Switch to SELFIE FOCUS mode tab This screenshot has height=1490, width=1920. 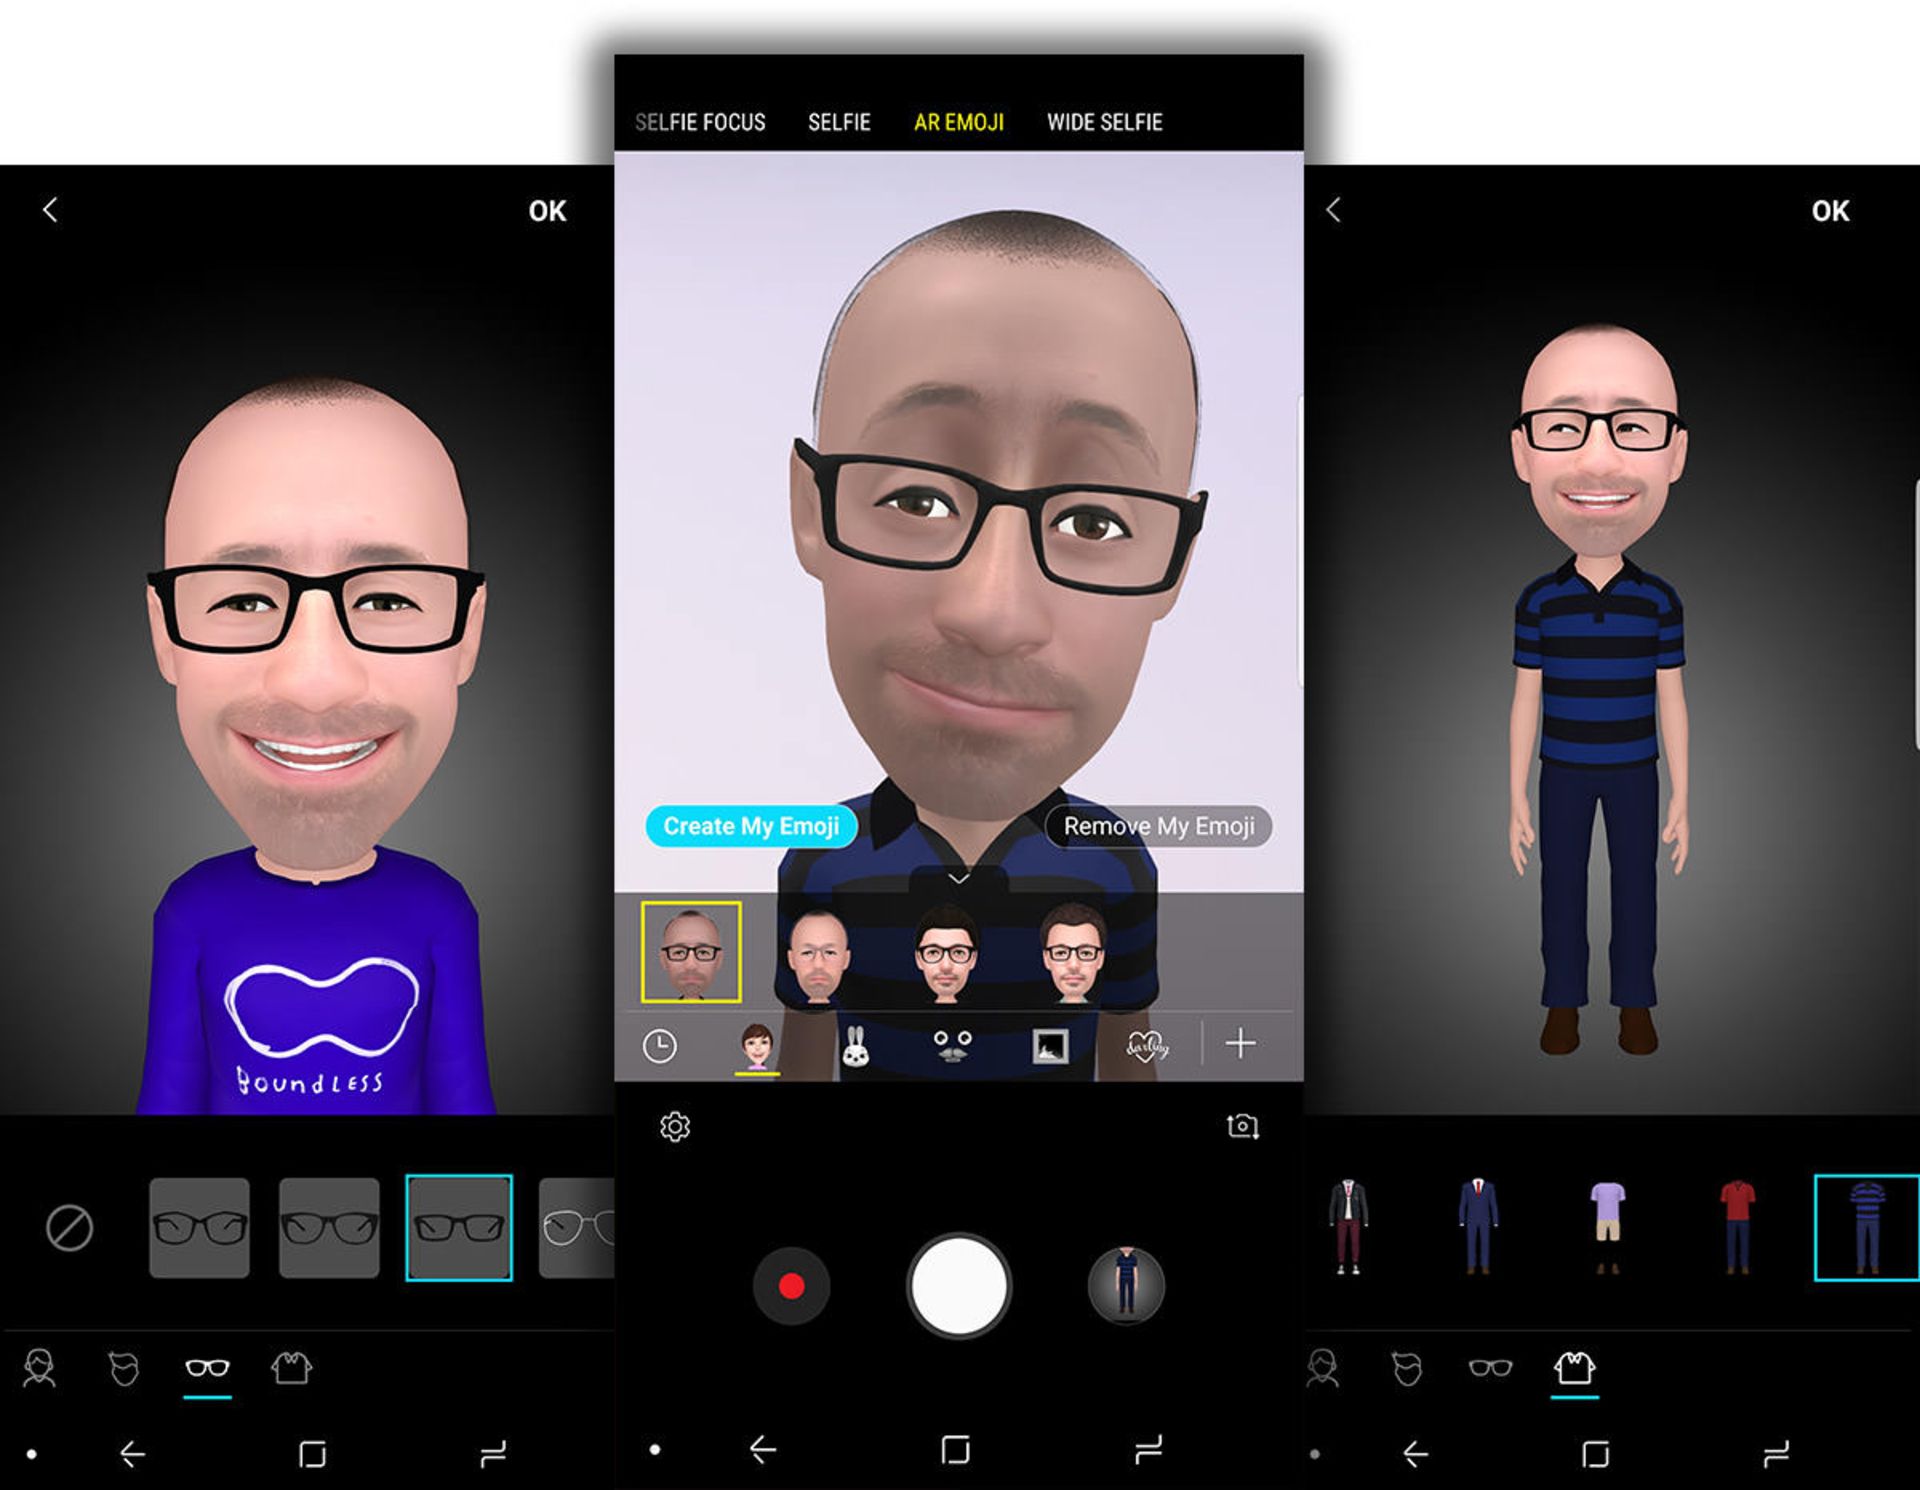click(700, 122)
